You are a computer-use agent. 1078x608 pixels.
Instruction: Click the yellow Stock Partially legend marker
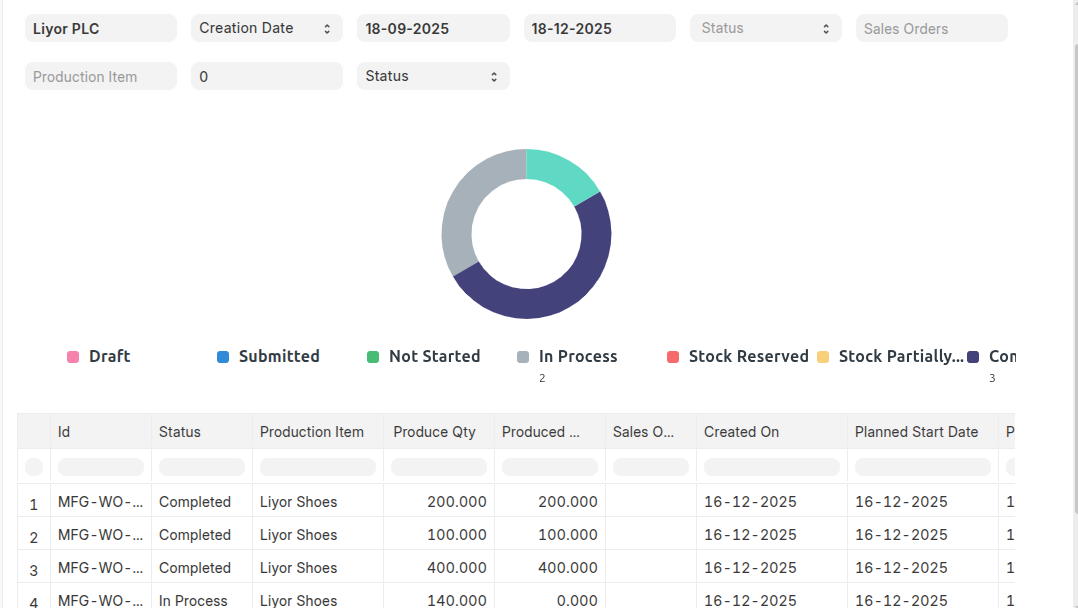823,357
